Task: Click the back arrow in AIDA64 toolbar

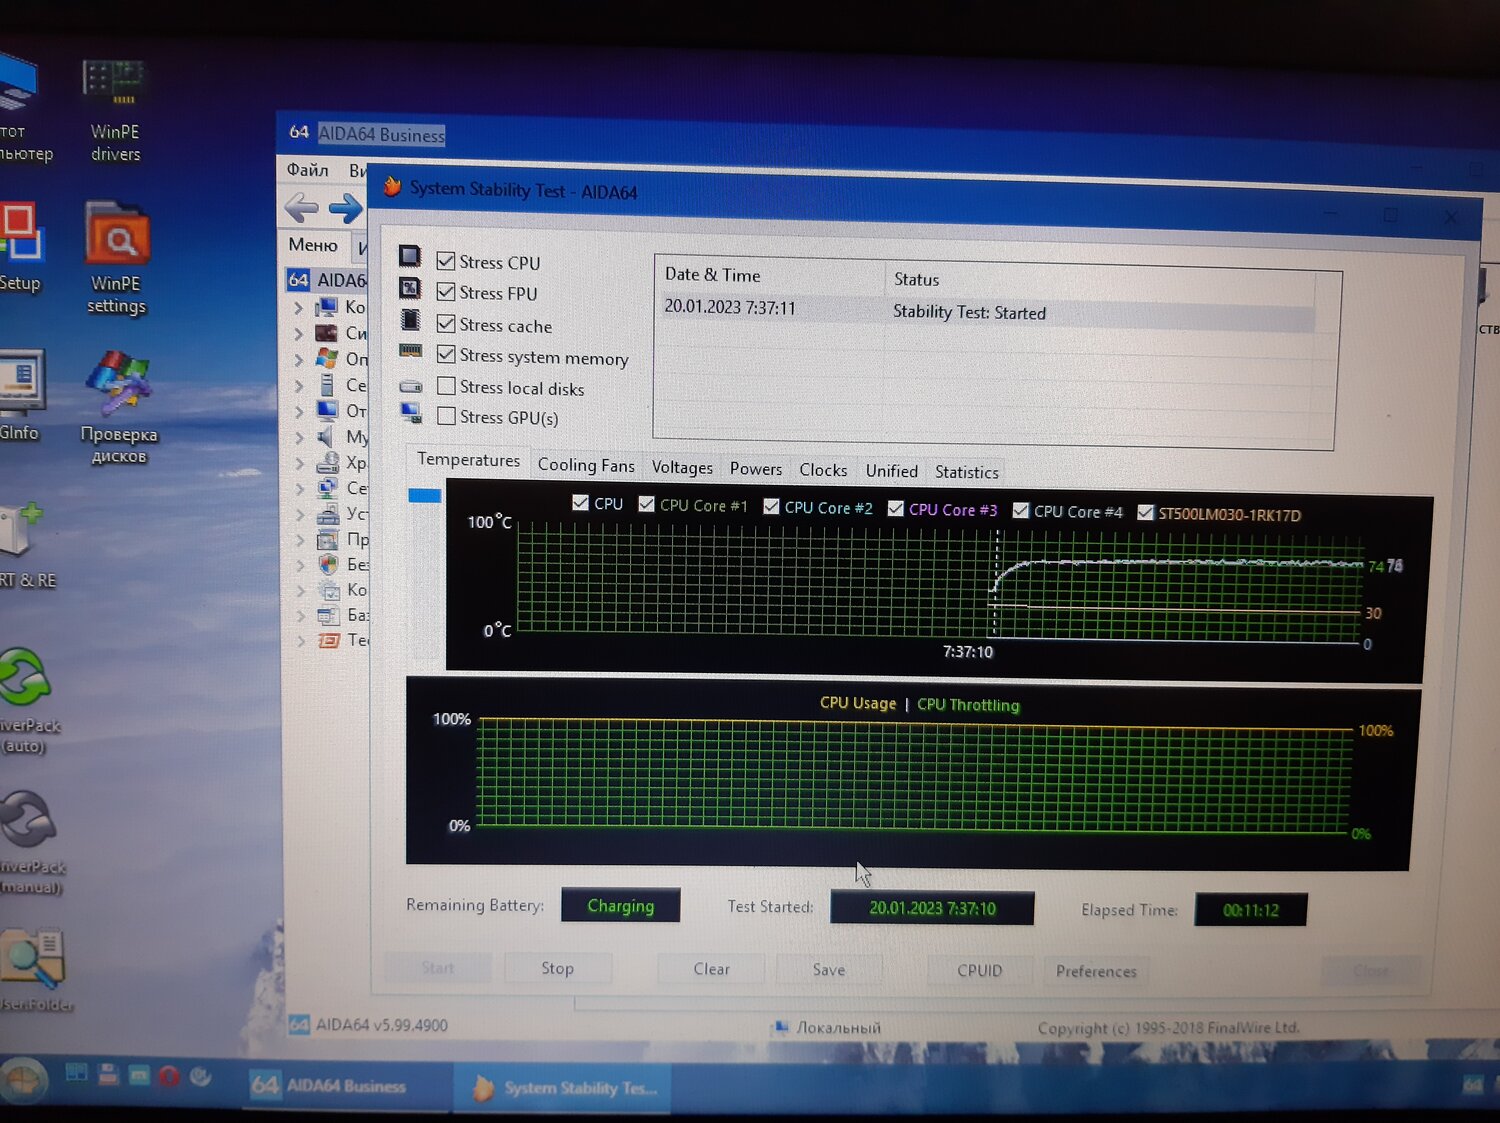Action: tap(301, 208)
